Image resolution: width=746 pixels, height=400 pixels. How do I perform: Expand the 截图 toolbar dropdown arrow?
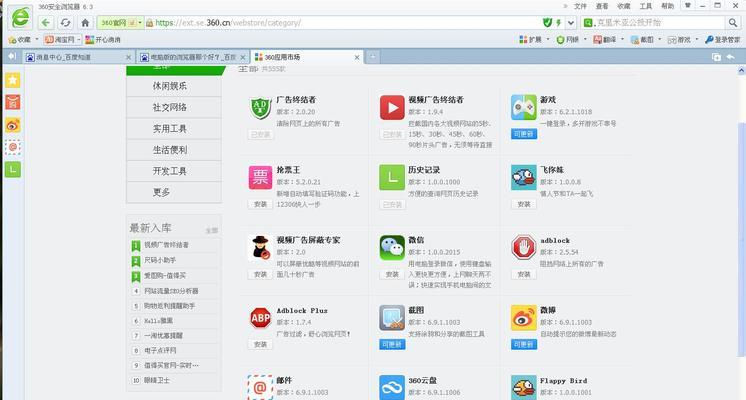[659, 39]
